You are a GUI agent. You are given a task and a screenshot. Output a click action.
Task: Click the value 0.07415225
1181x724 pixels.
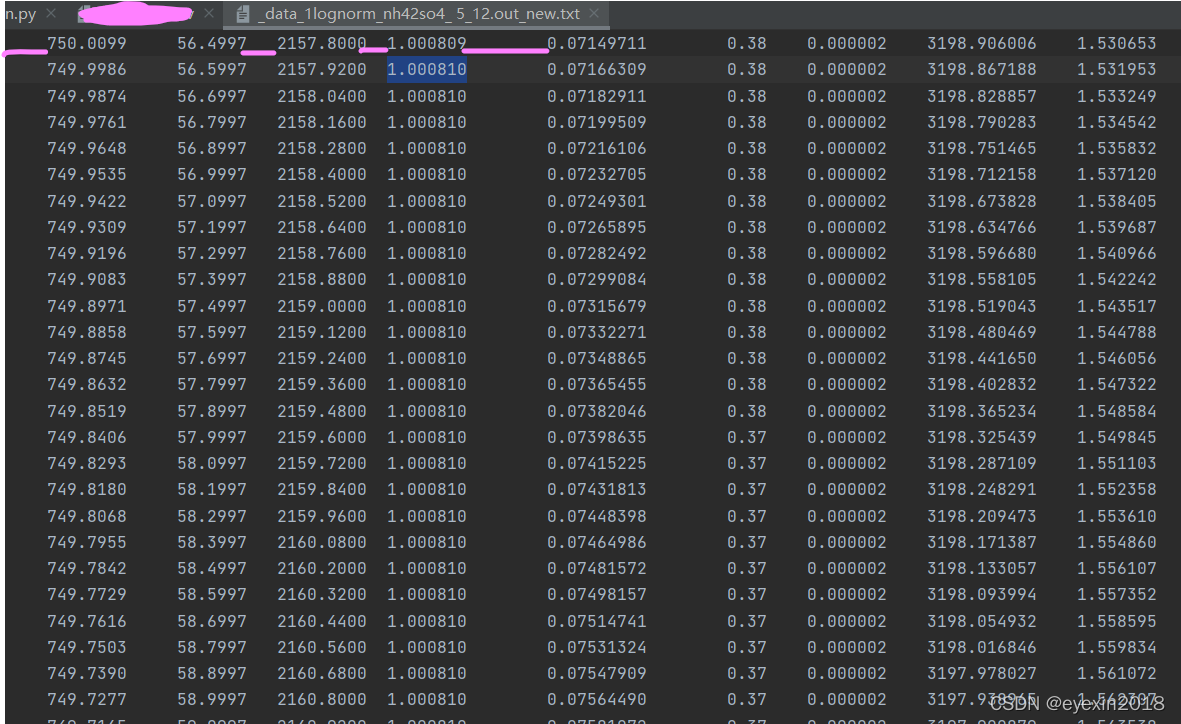click(x=597, y=463)
